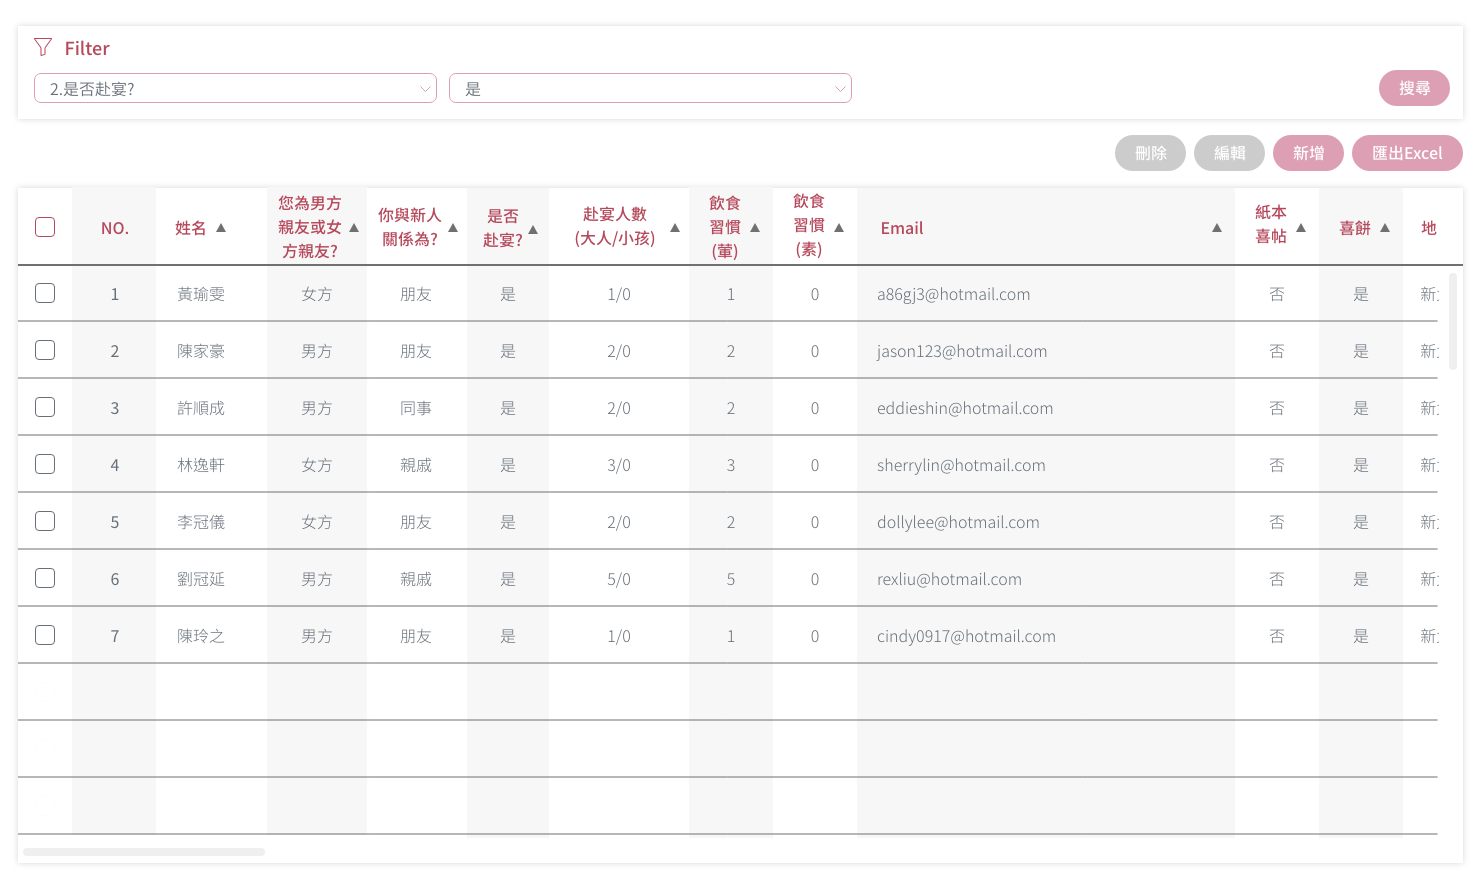
Task: Click the funnel Filter icon
Action: (x=43, y=47)
